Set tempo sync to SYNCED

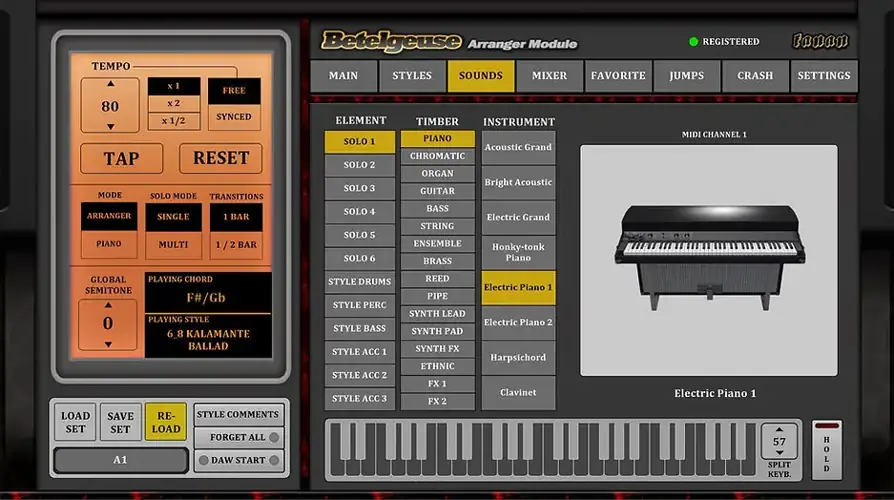234,117
